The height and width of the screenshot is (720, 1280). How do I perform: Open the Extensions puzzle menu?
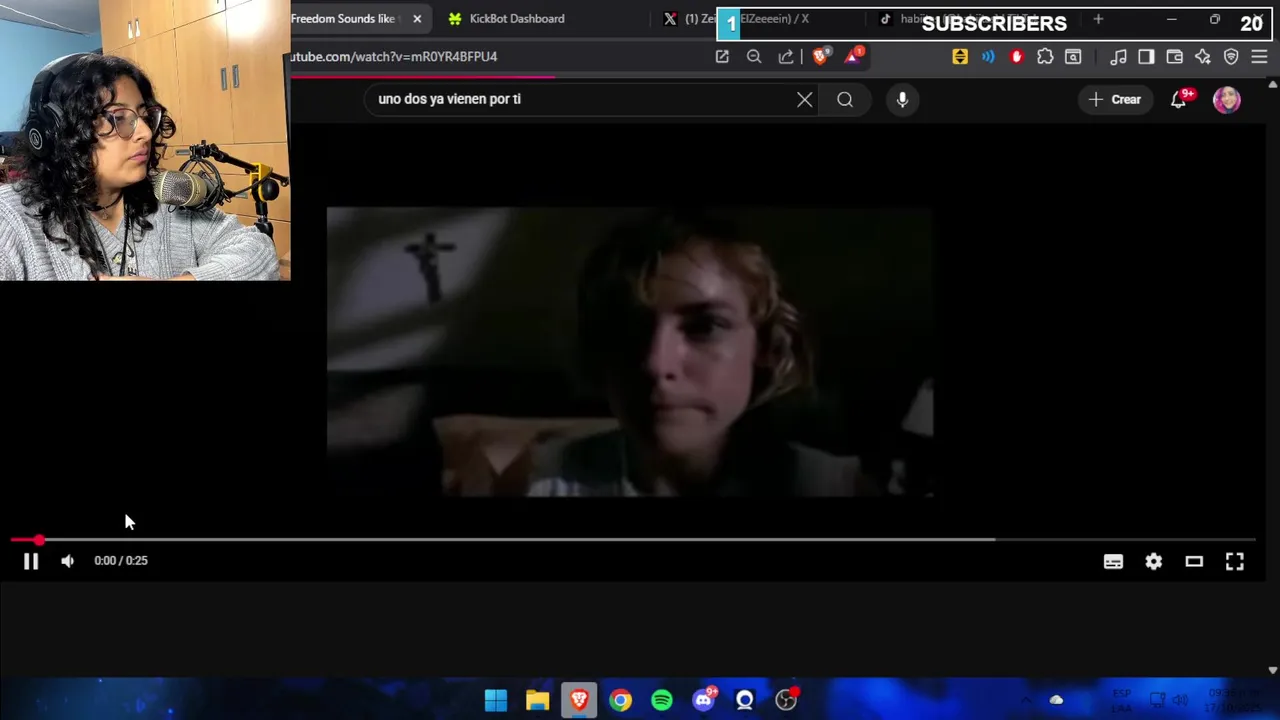[x=1045, y=57]
